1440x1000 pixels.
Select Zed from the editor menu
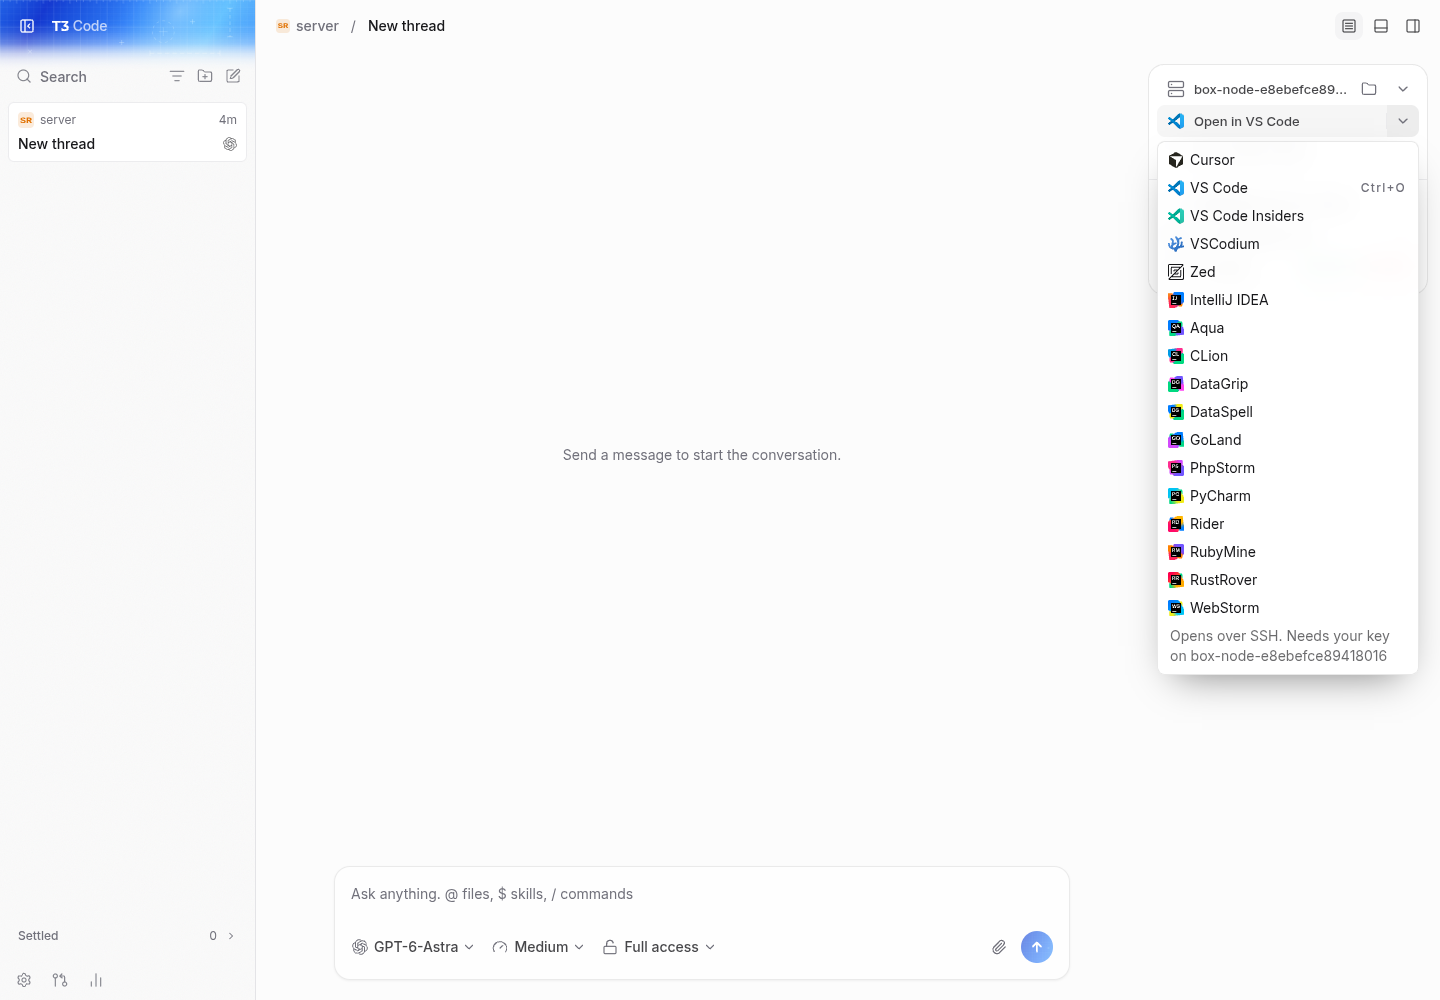click(x=1288, y=272)
